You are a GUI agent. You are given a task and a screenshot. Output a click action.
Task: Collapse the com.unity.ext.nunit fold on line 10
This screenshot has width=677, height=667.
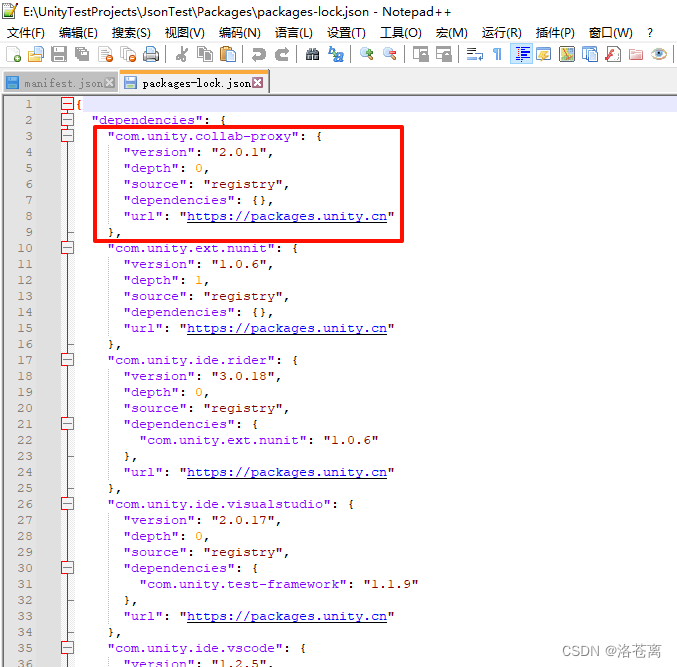tap(67, 248)
